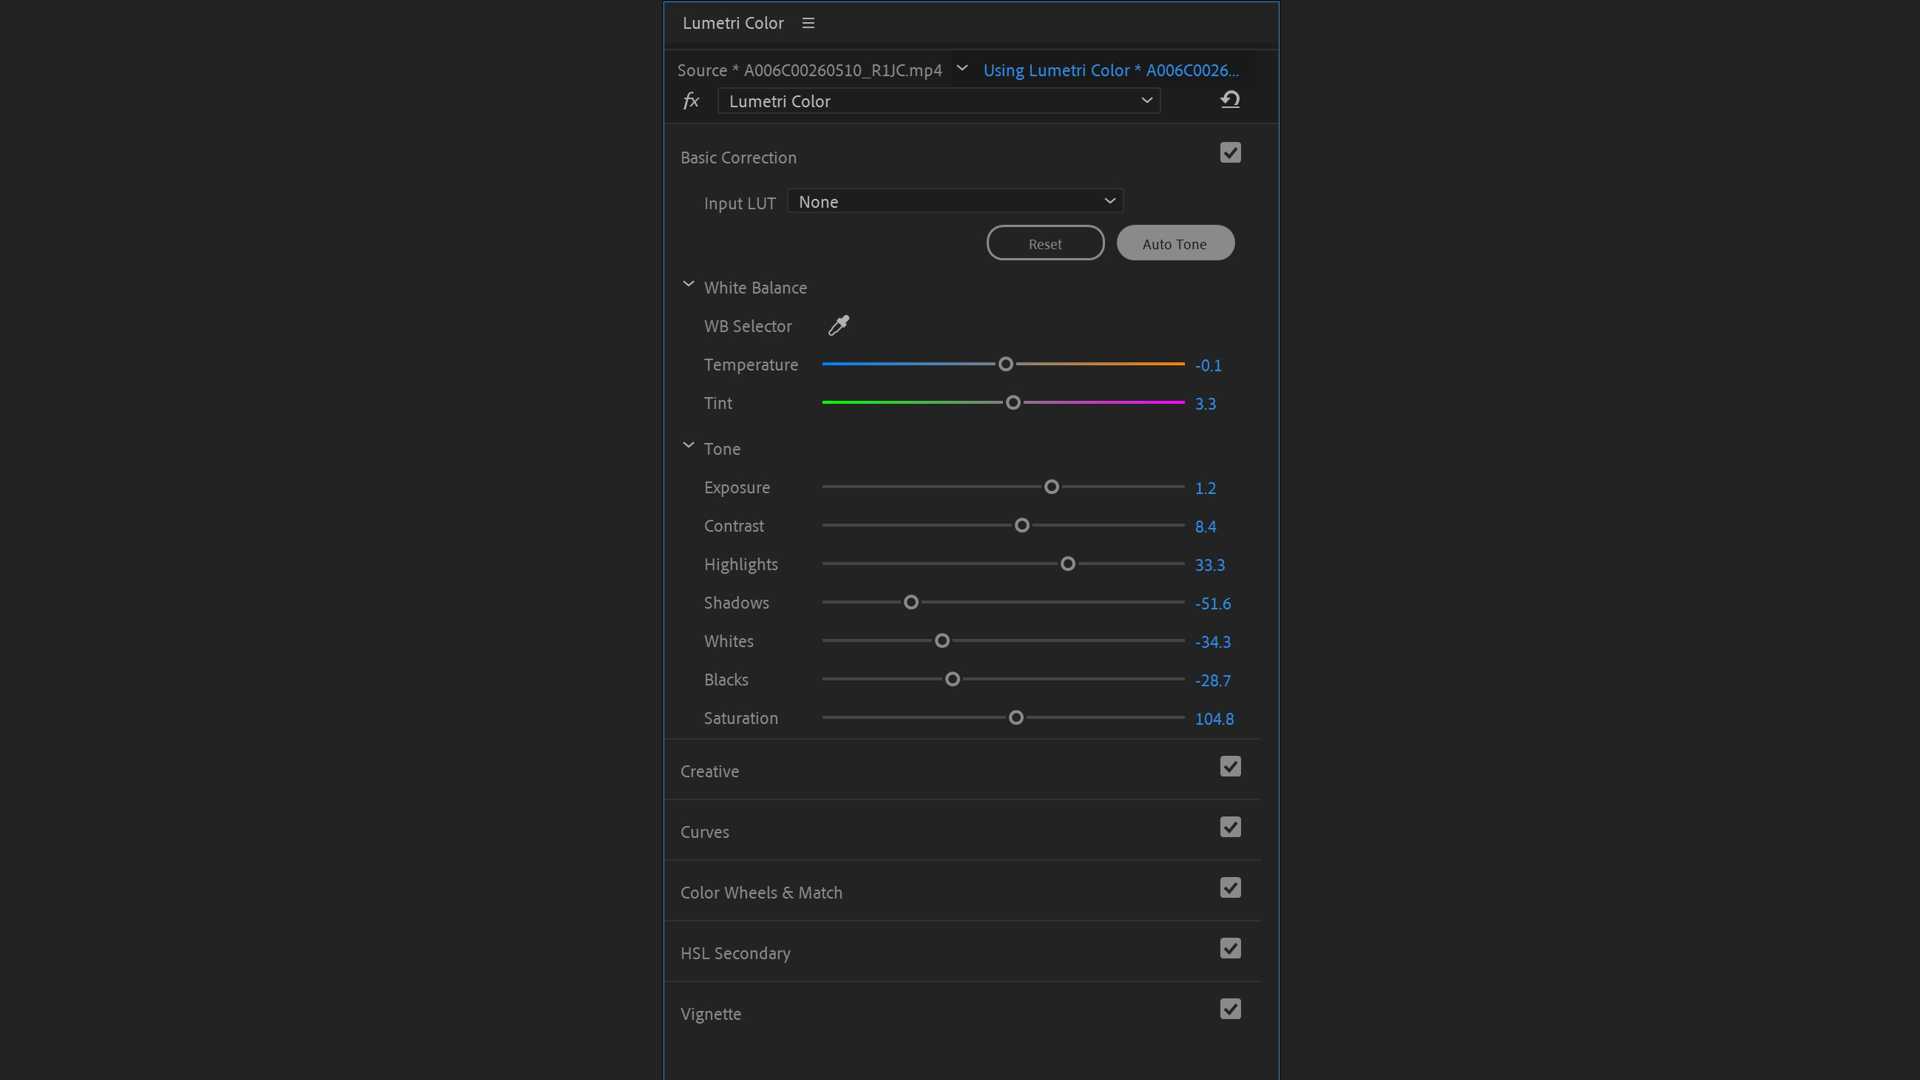Click the Tint value 3.3

tap(1205, 404)
